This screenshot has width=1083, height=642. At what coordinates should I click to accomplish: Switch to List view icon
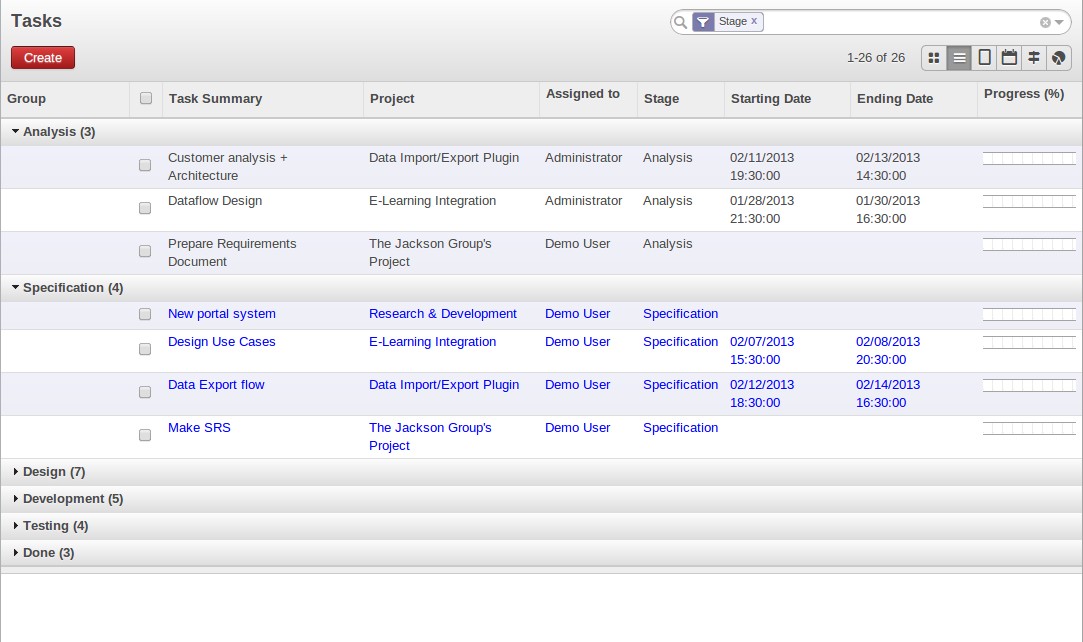pyautogui.click(x=959, y=58)
